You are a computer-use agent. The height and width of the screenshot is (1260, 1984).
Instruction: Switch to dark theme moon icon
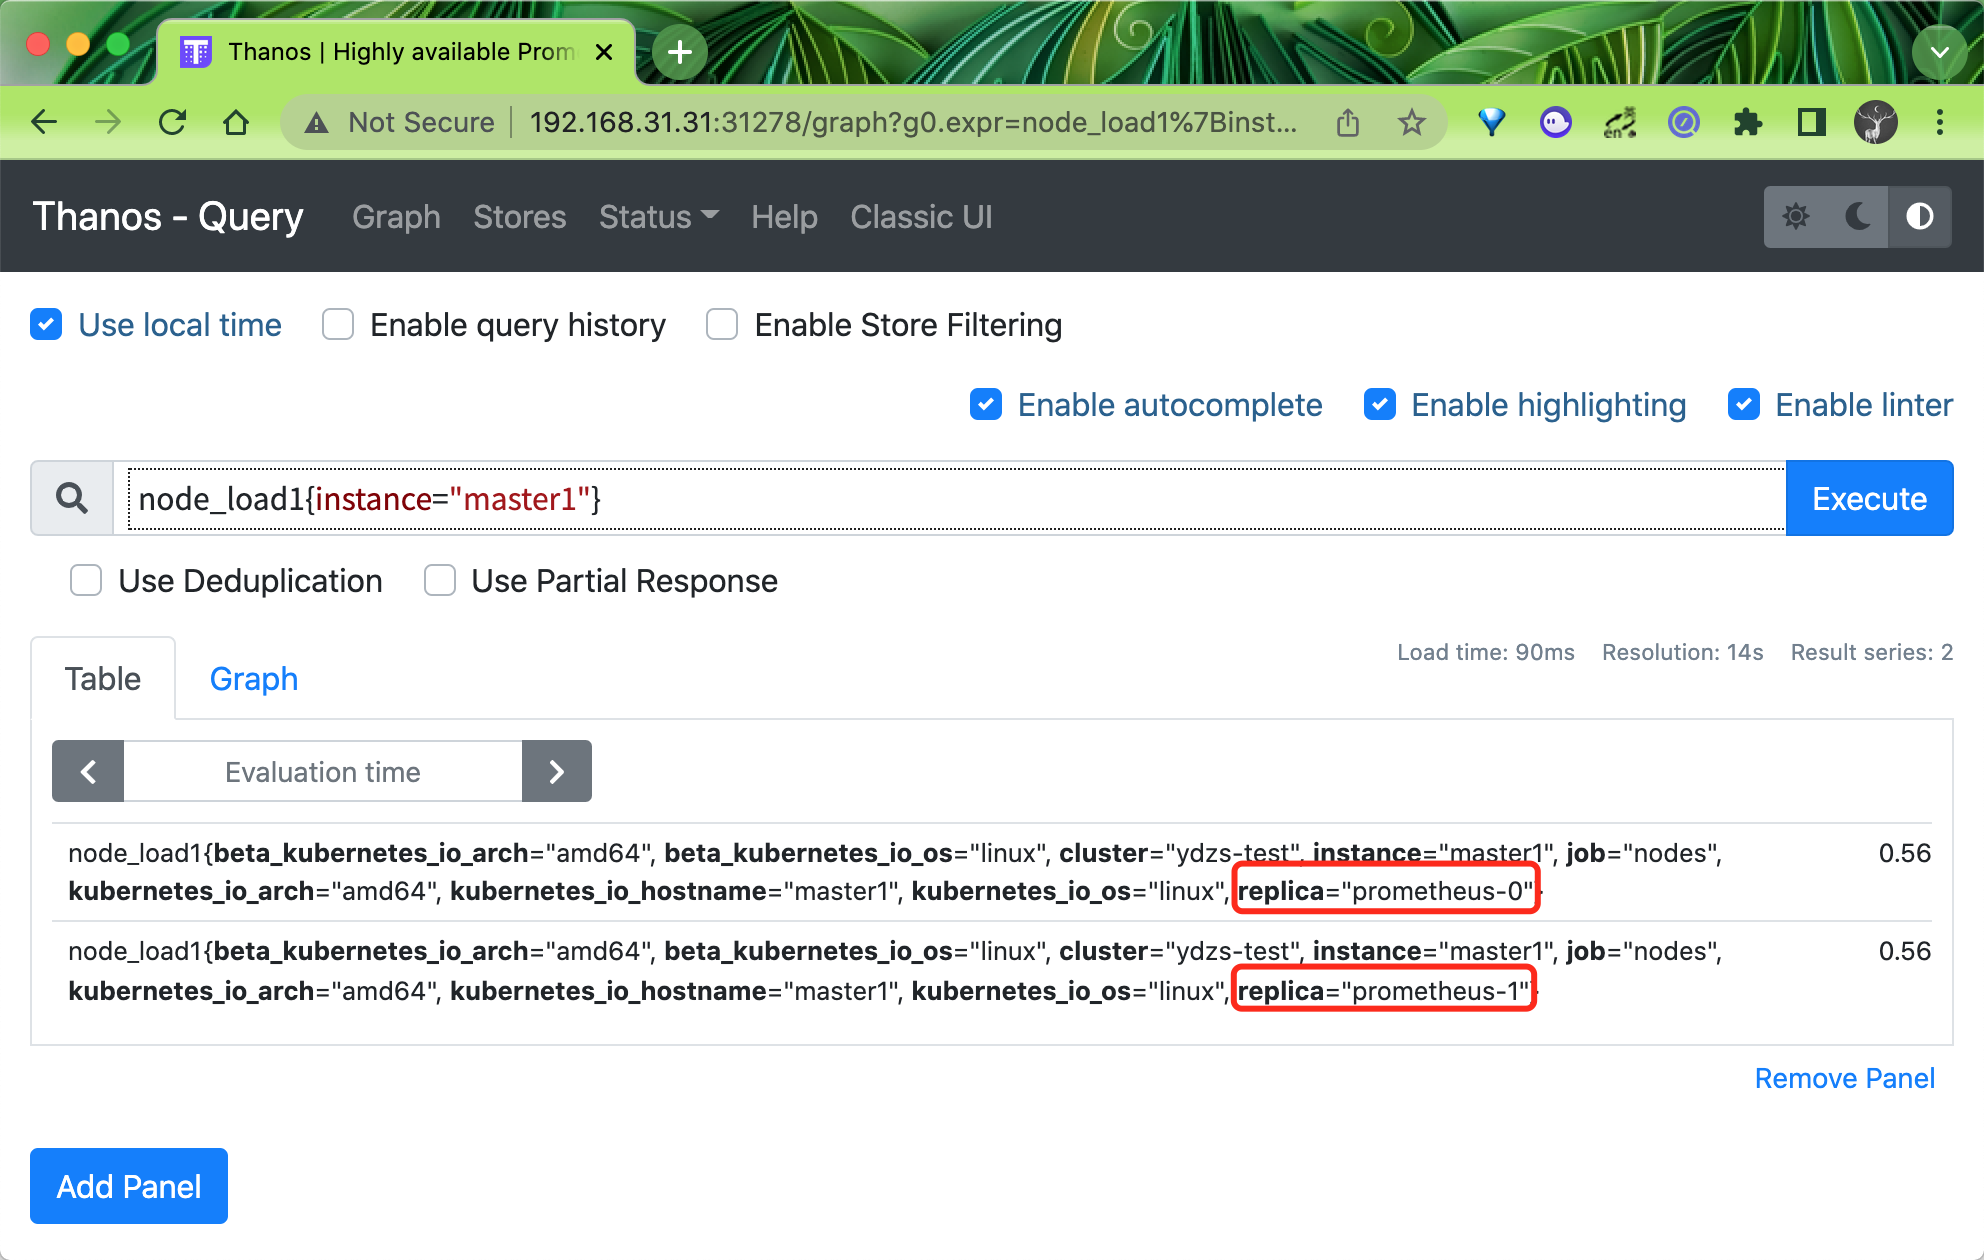pos(1857,216)
